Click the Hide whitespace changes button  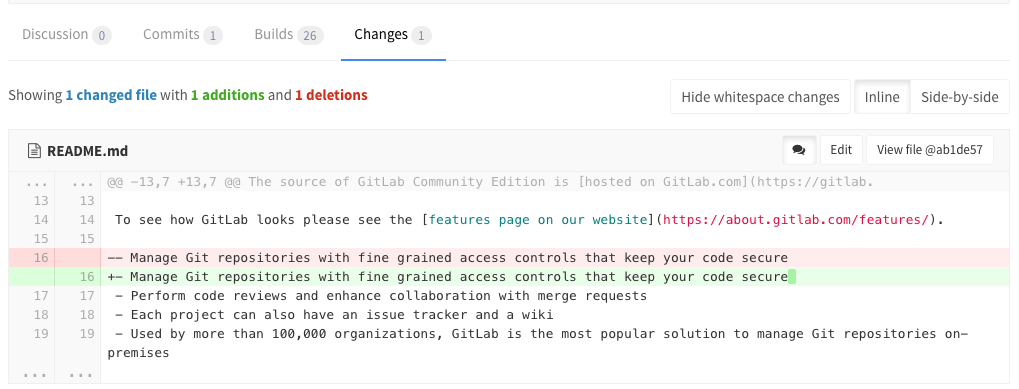[760, 97]
